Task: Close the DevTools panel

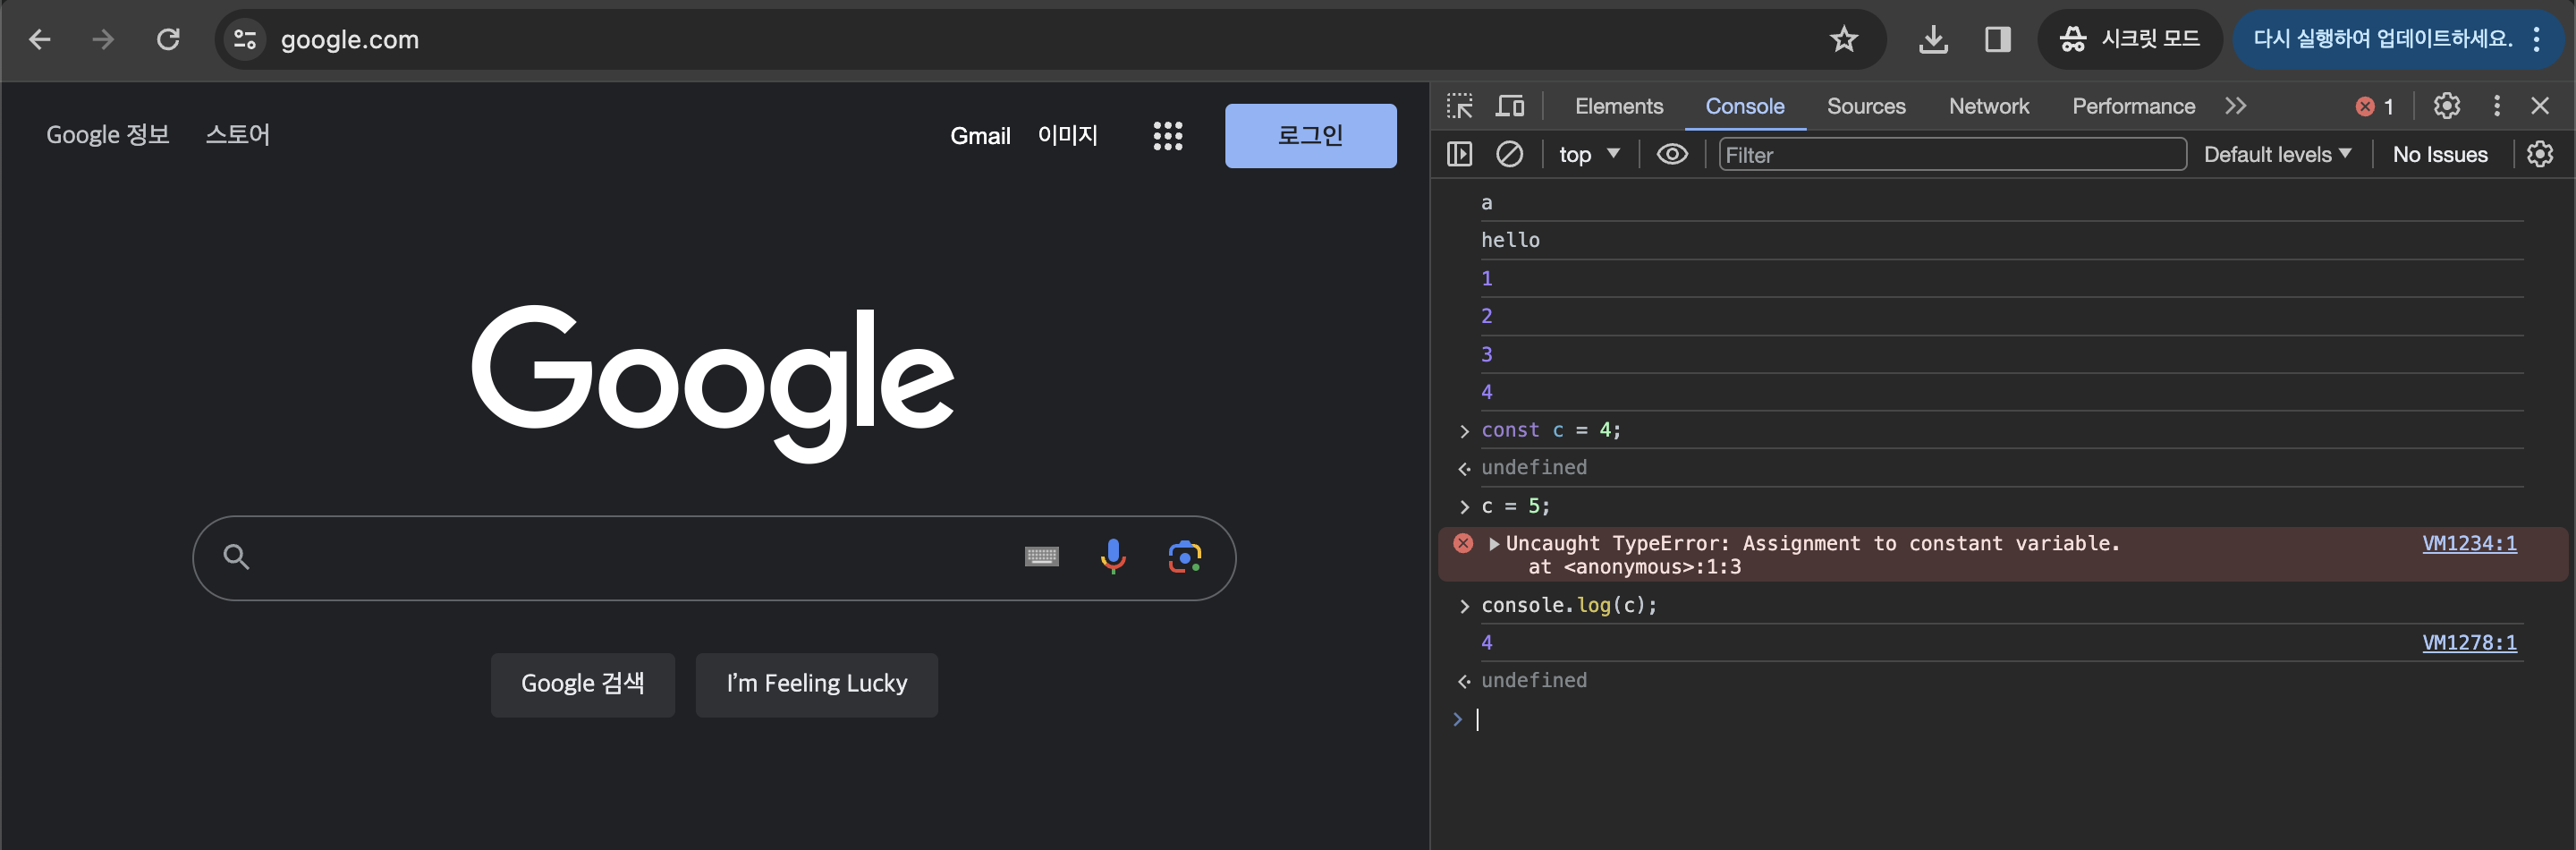Action: click(2539, 106)
